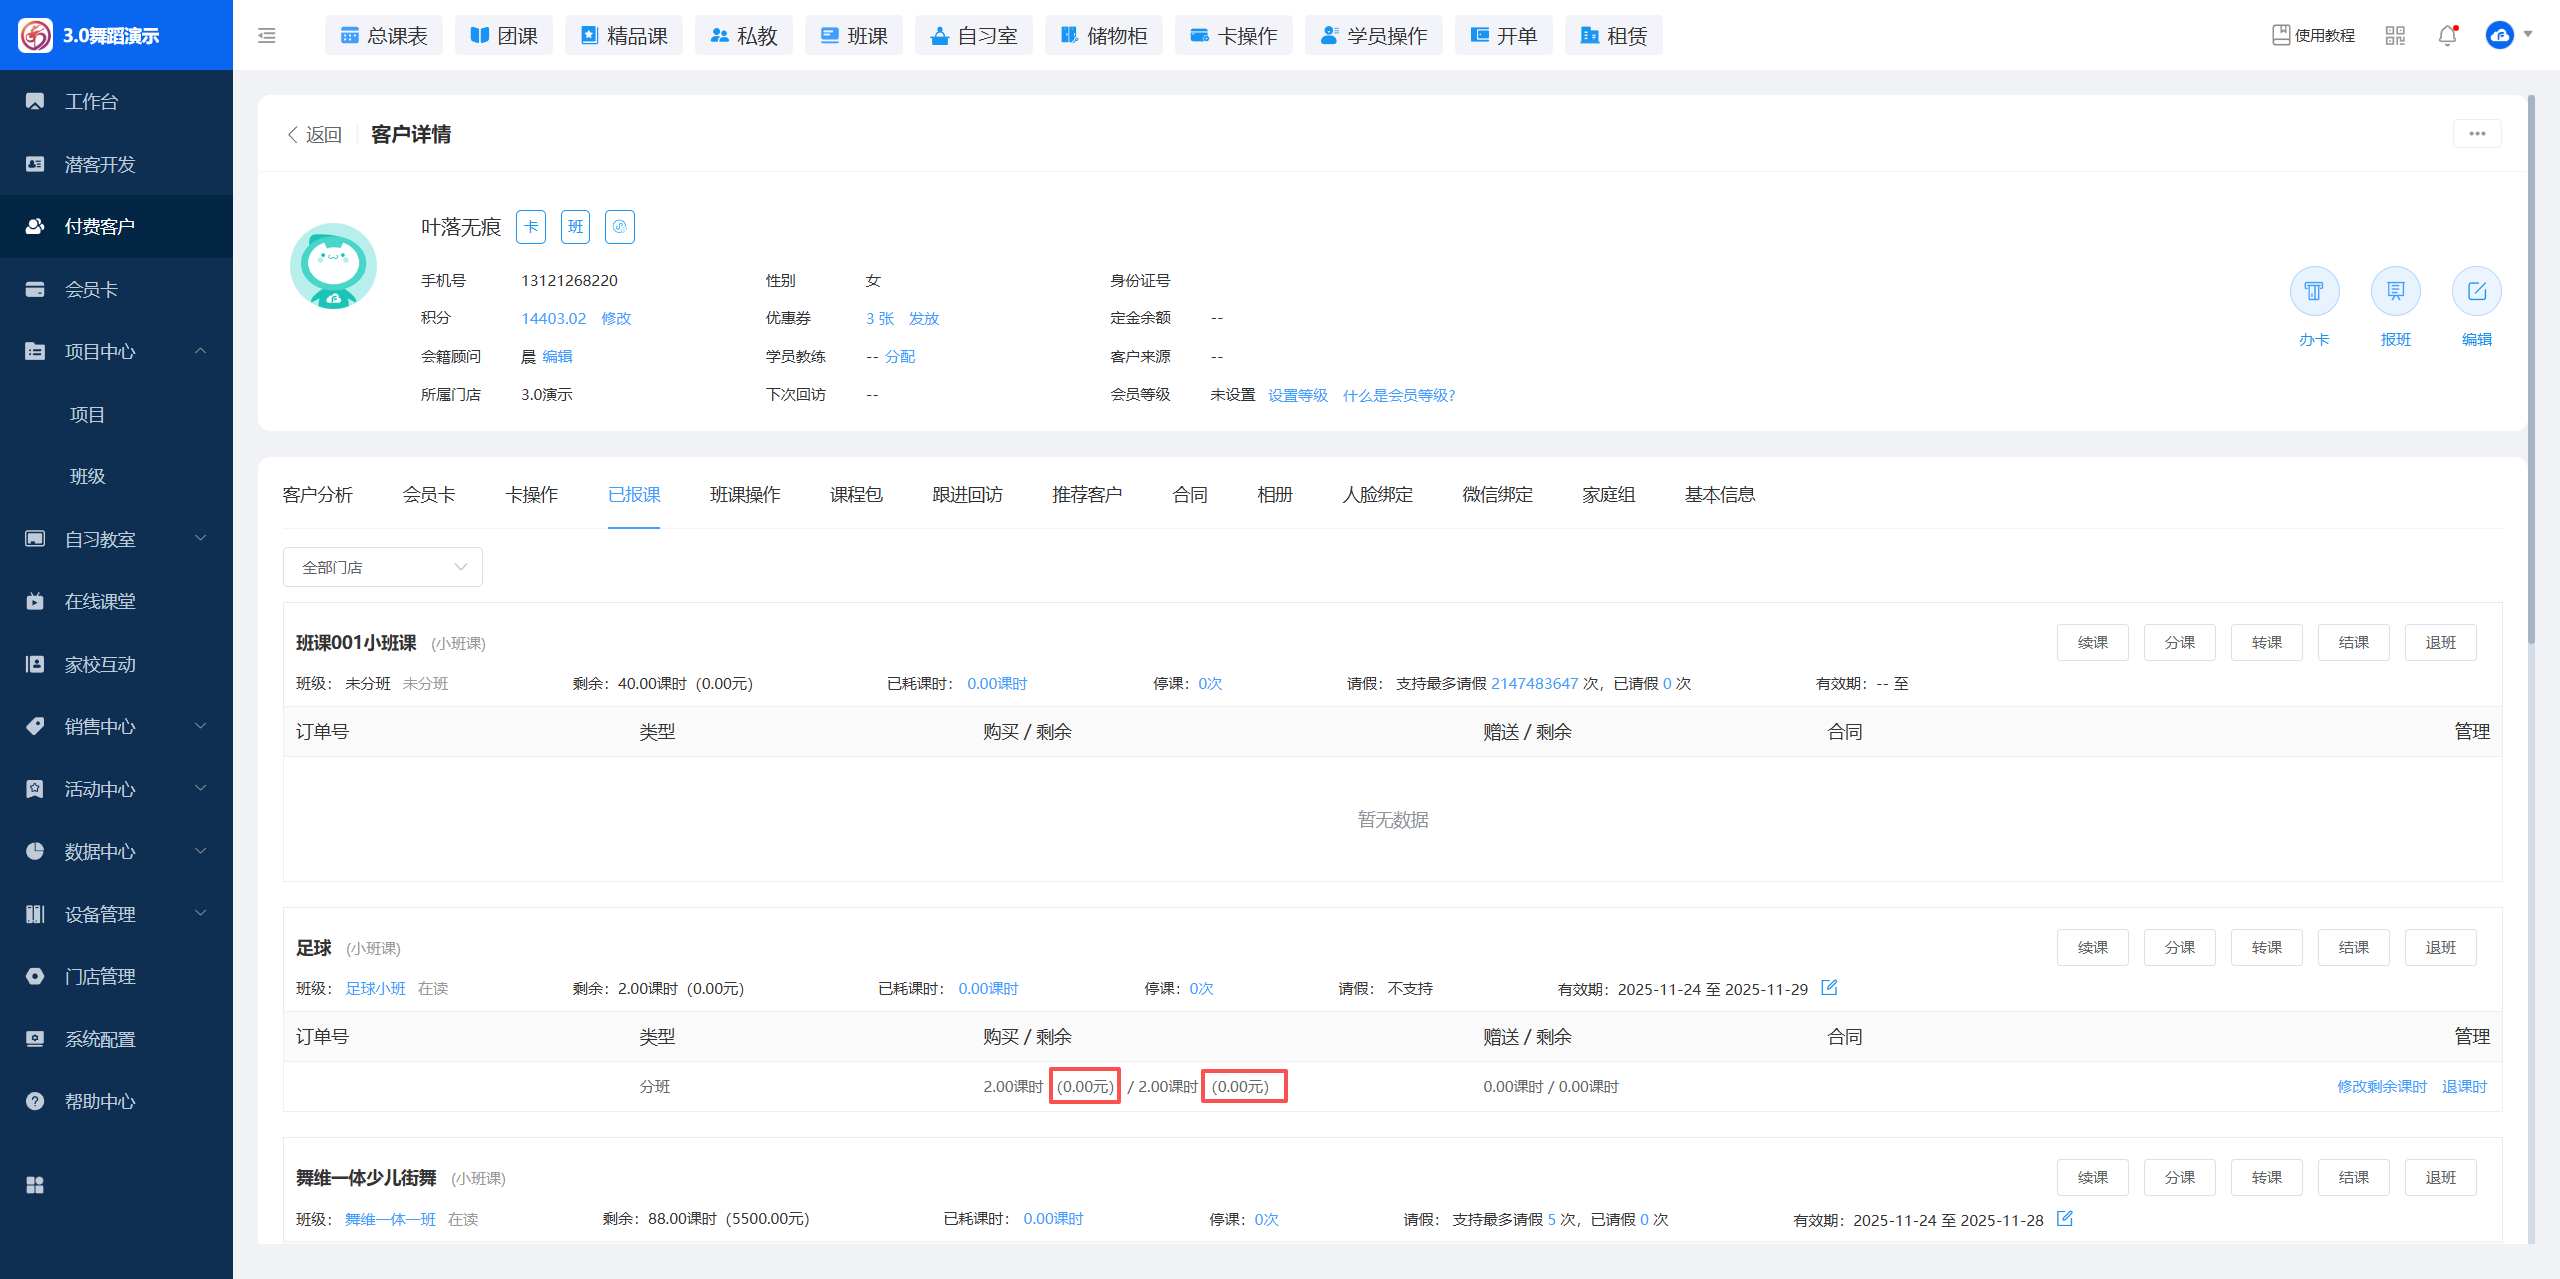This screenshot has width=2560, height=1279.
Task: Click the 报班 enroll icon button
Action: (x=2395, y=292)
